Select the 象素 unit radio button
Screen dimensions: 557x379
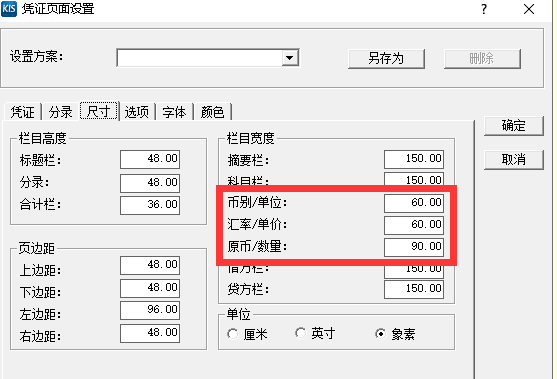click(x=380, y=334)
